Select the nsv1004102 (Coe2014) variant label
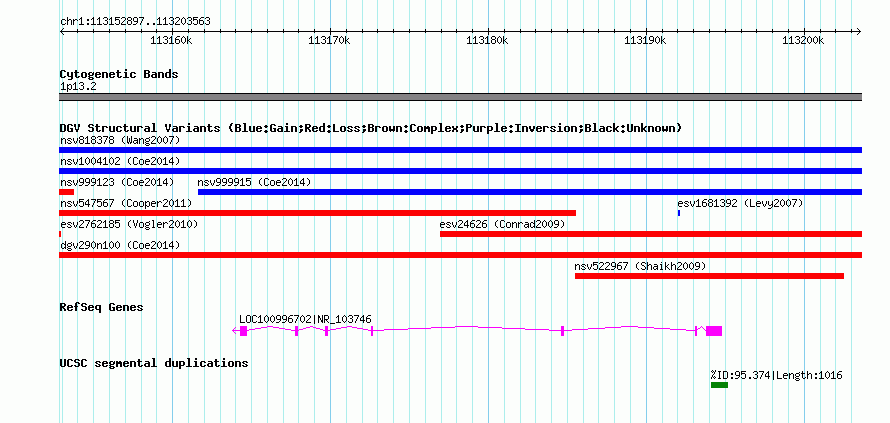 point(120,161)
